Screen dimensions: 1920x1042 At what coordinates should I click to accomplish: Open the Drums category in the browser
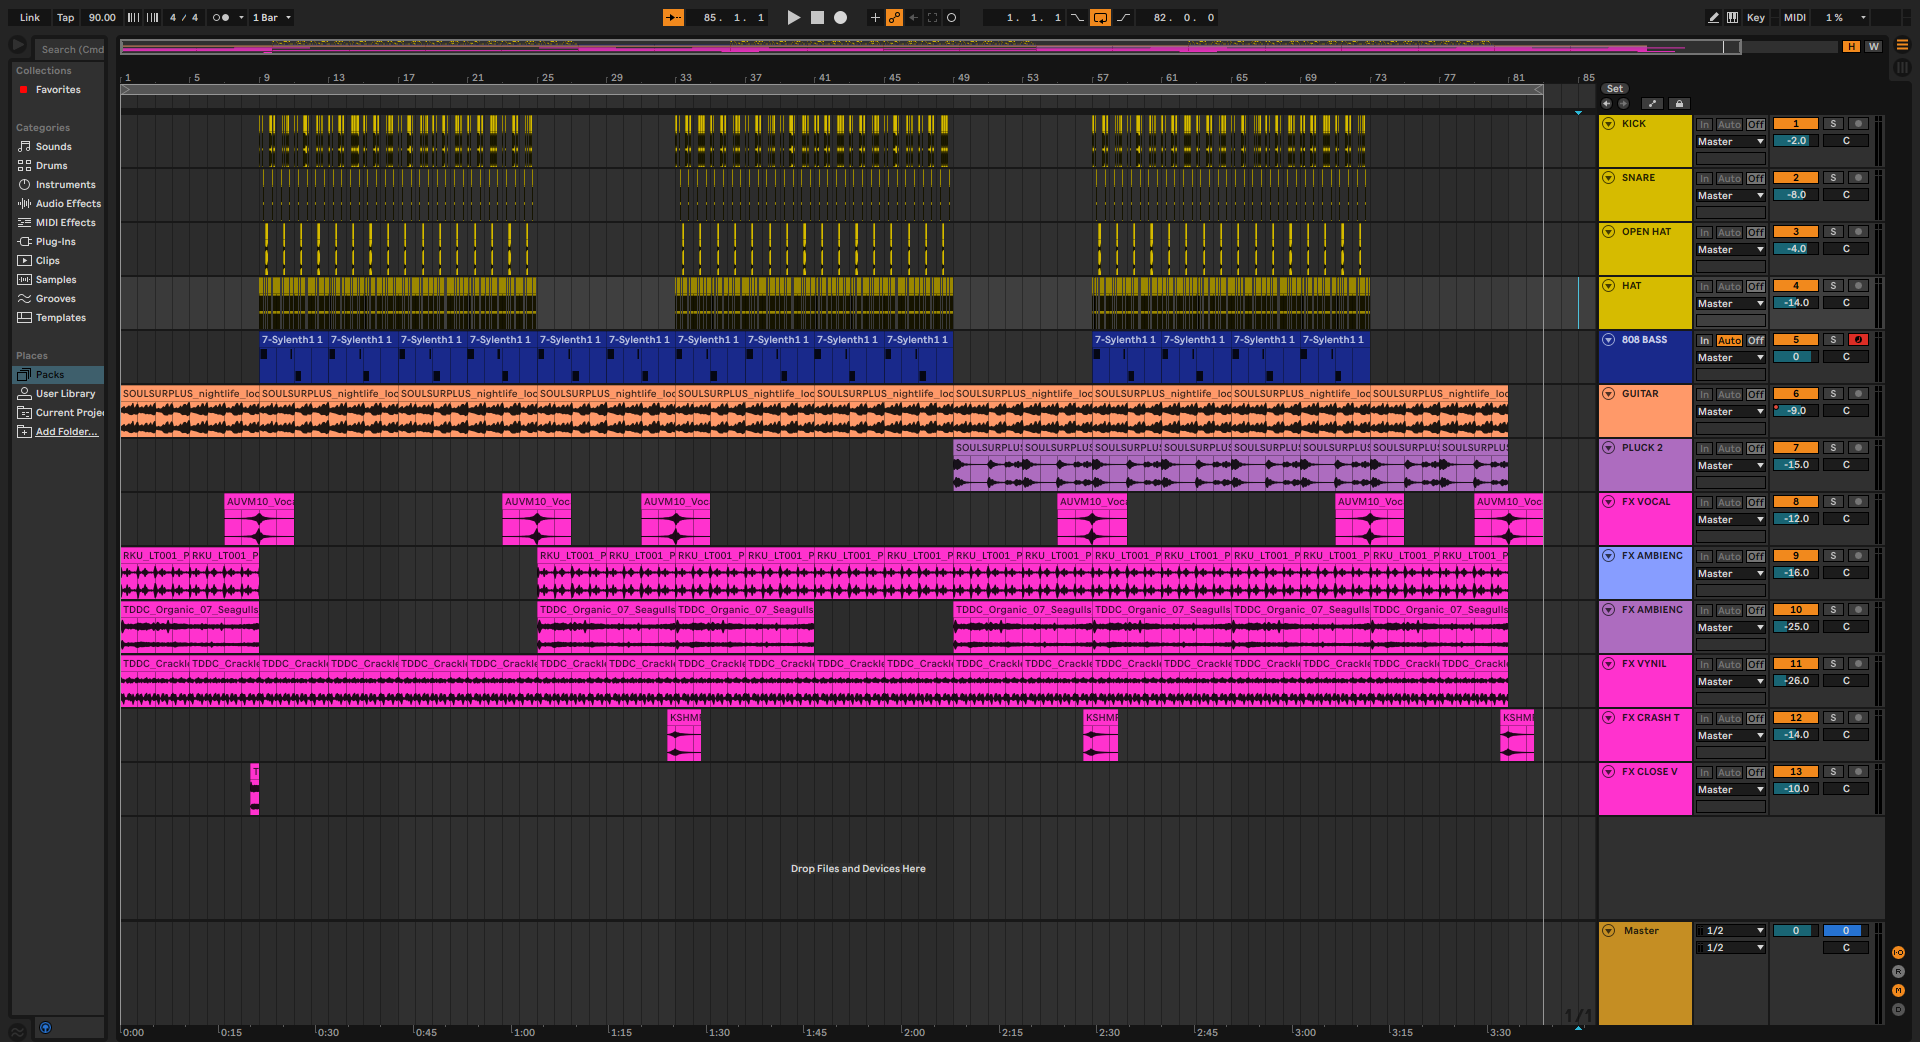(x=51, y=166)
